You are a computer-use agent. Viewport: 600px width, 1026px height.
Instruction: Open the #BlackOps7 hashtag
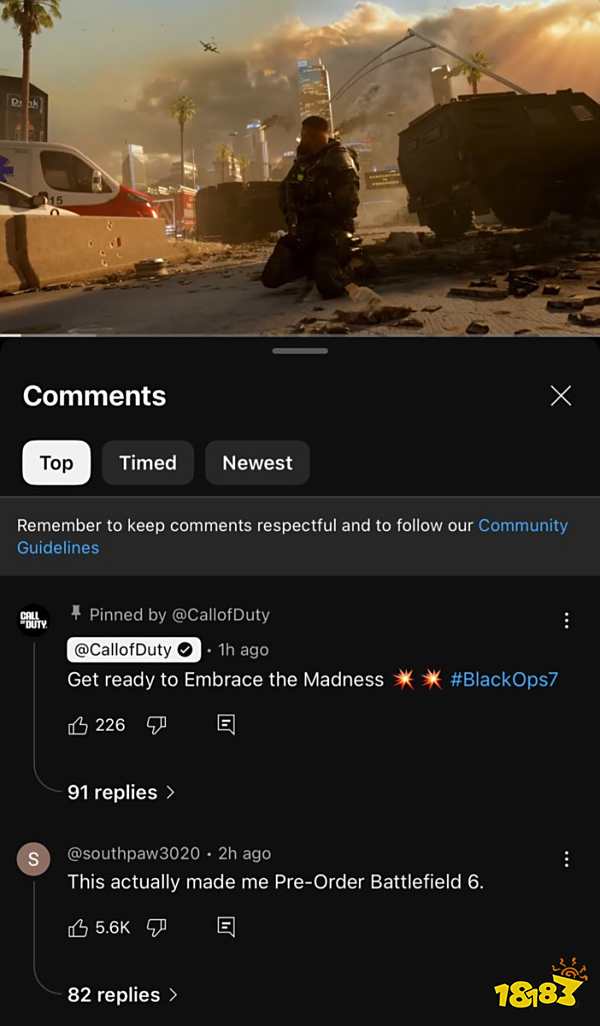(x=504, y=679)
